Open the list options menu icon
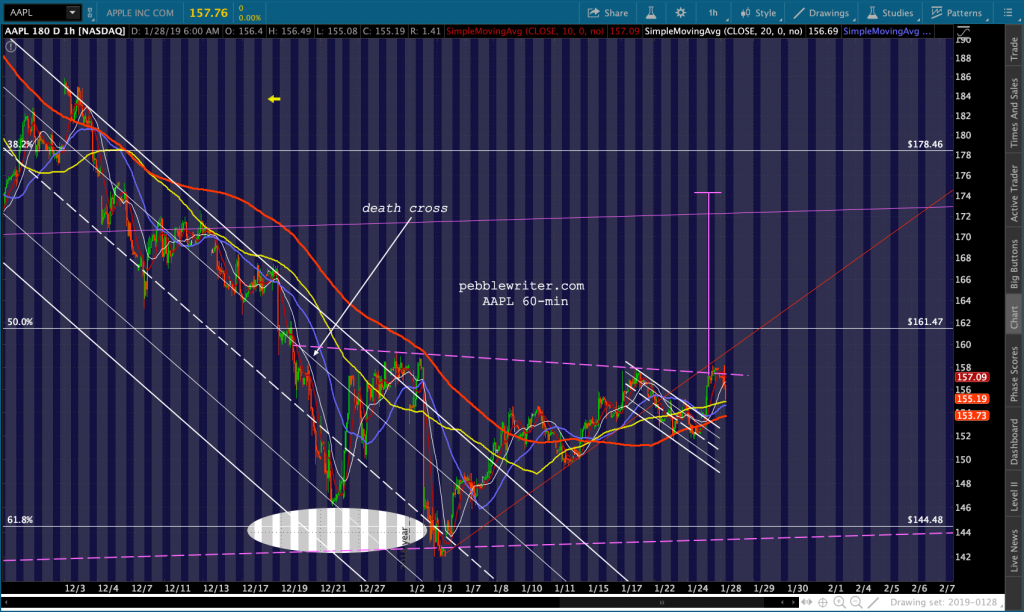The width and height of the screenshot is (1024, 612). tap(1008, 12)
